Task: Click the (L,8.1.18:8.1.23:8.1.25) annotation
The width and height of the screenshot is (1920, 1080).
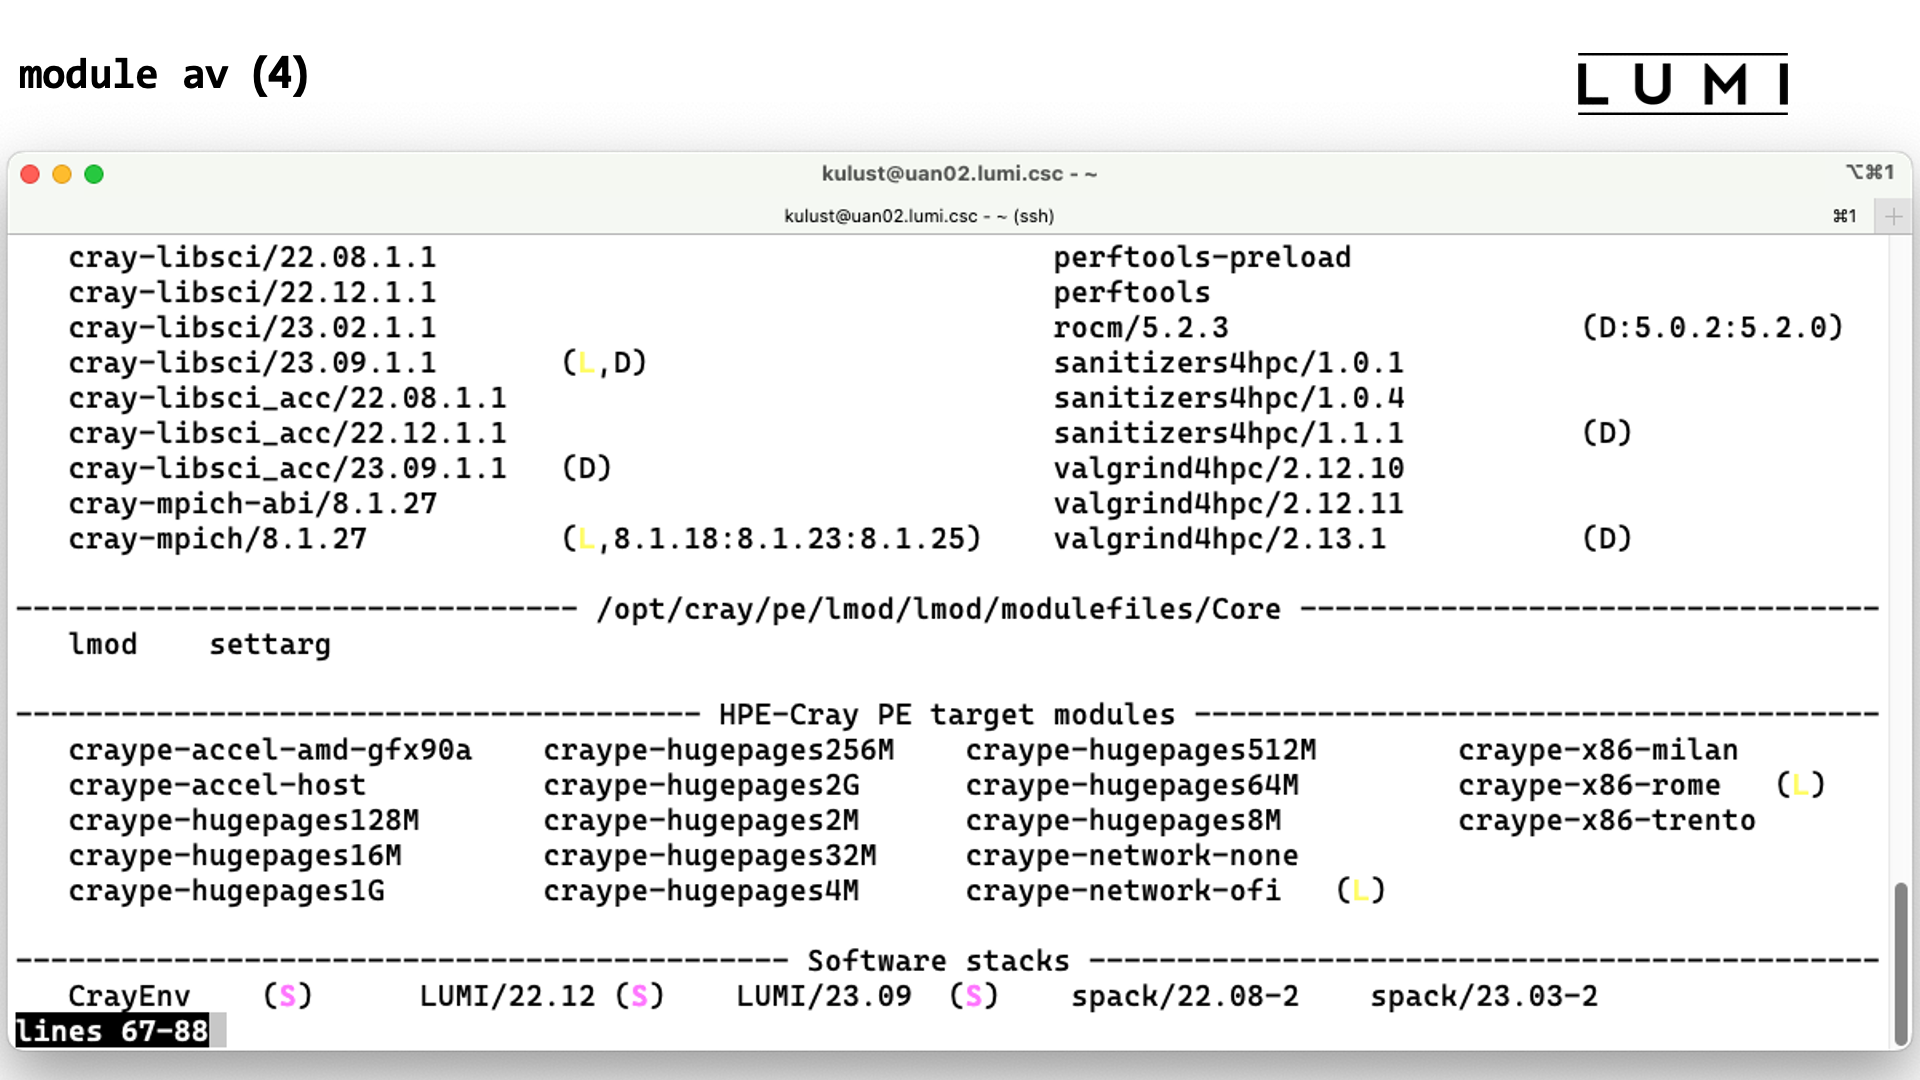Action: [771, 539]
